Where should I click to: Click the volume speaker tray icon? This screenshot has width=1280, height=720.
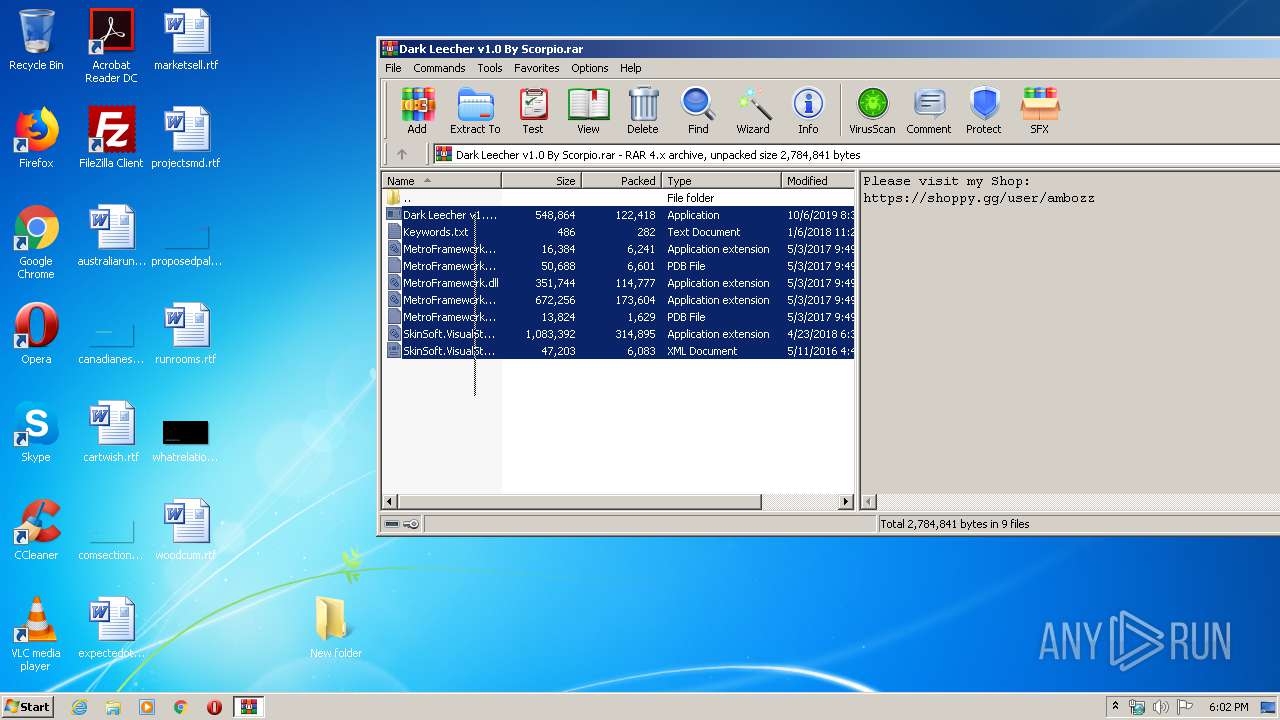coord(1160,707)
